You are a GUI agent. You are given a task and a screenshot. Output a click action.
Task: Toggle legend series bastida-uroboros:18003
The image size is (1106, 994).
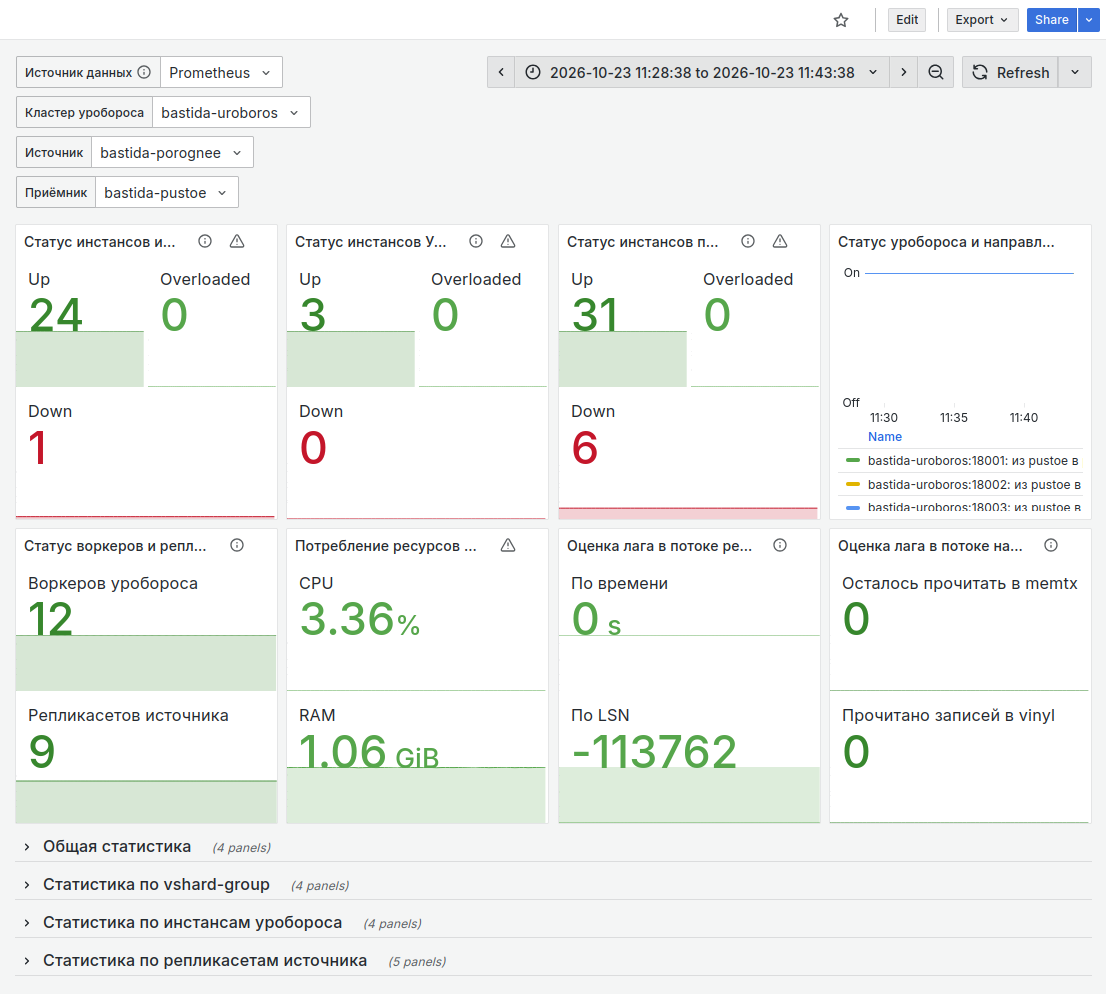click(x=973, y=507)
